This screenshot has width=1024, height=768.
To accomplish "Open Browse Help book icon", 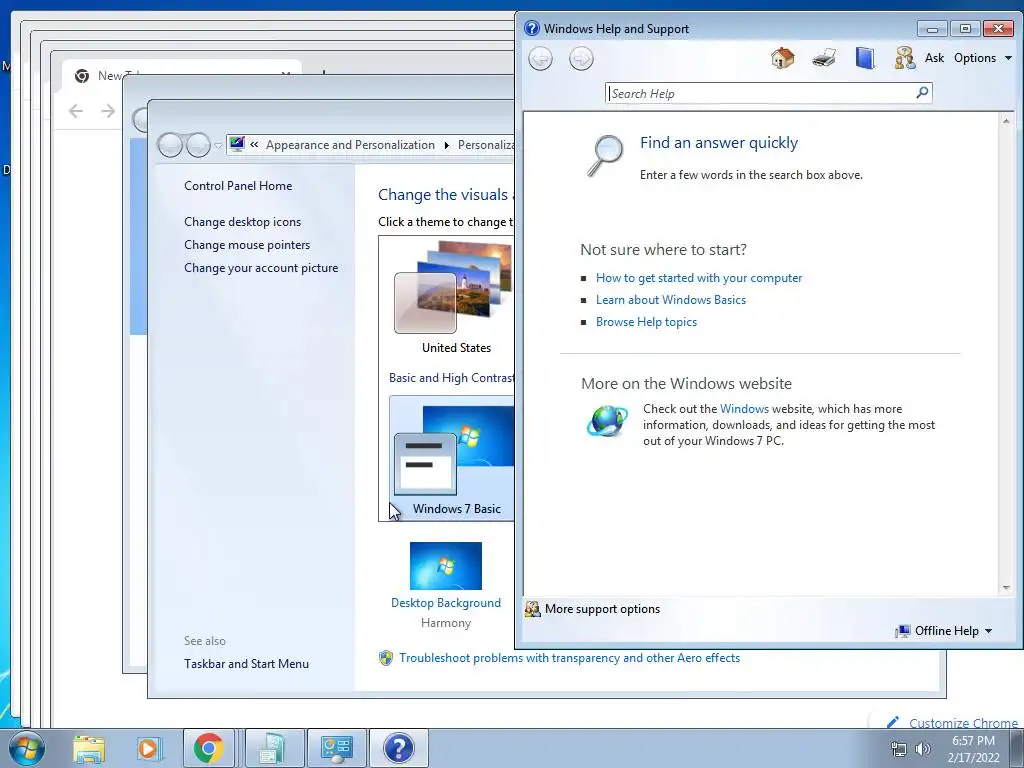I will 865,58.
